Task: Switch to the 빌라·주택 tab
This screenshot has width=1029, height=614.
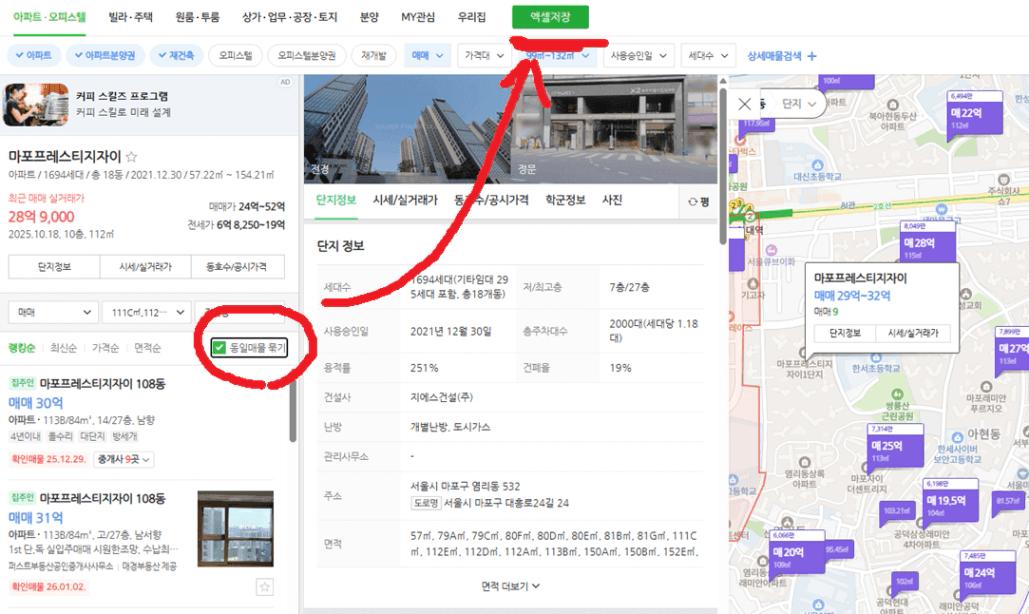Action: pyautogui.click(x=131, y=17)
